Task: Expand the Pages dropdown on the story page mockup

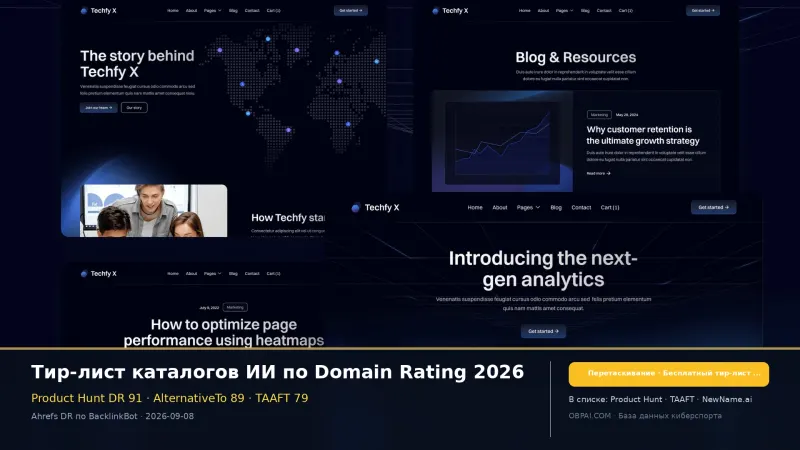Action: tap(212, 10)
